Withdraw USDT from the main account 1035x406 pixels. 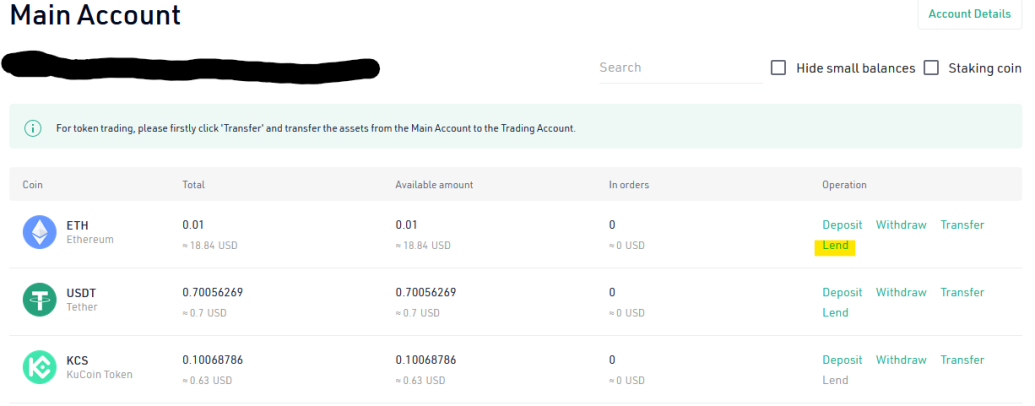(901, 292)
